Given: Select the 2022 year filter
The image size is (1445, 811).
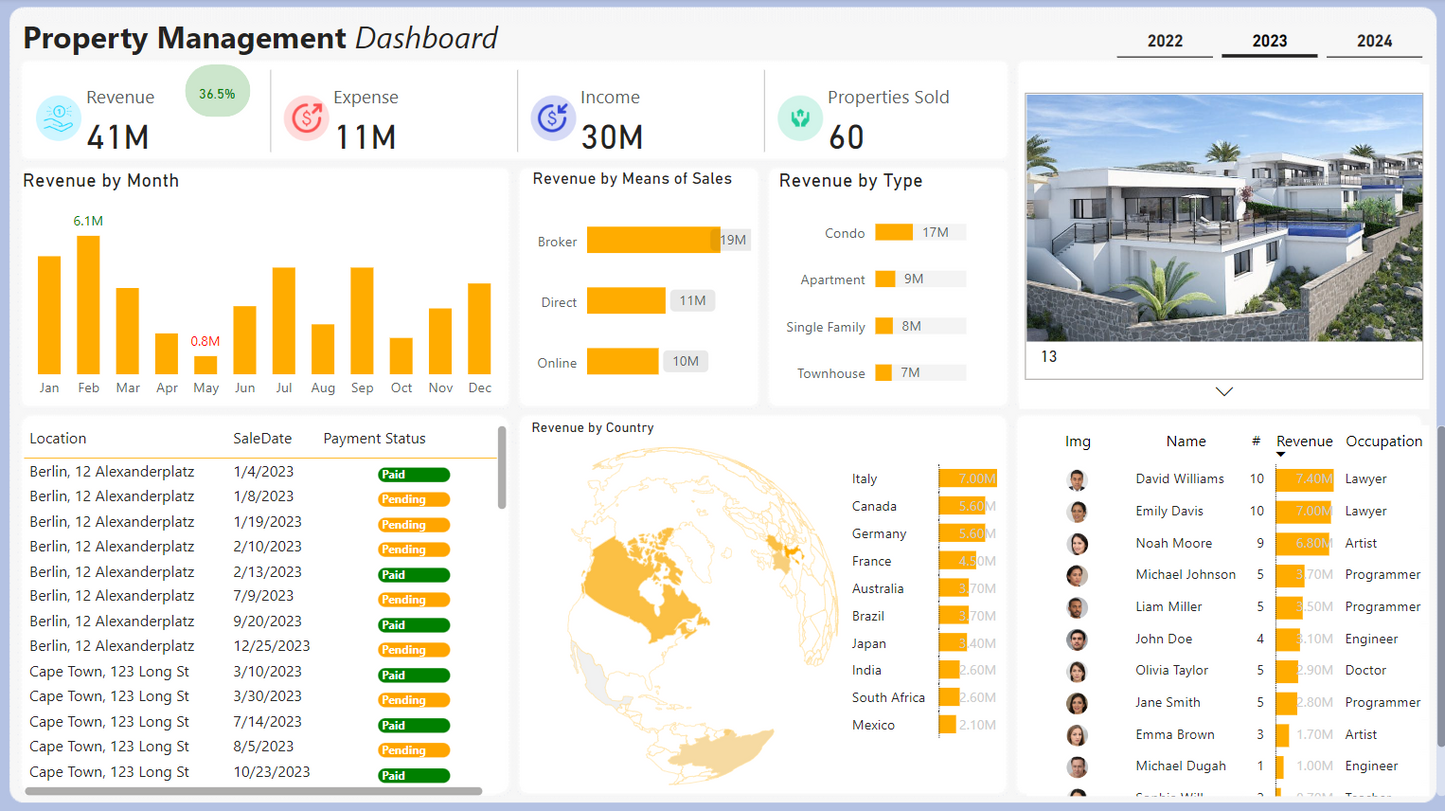Looking at the screenshot, I should point(1165,41).
